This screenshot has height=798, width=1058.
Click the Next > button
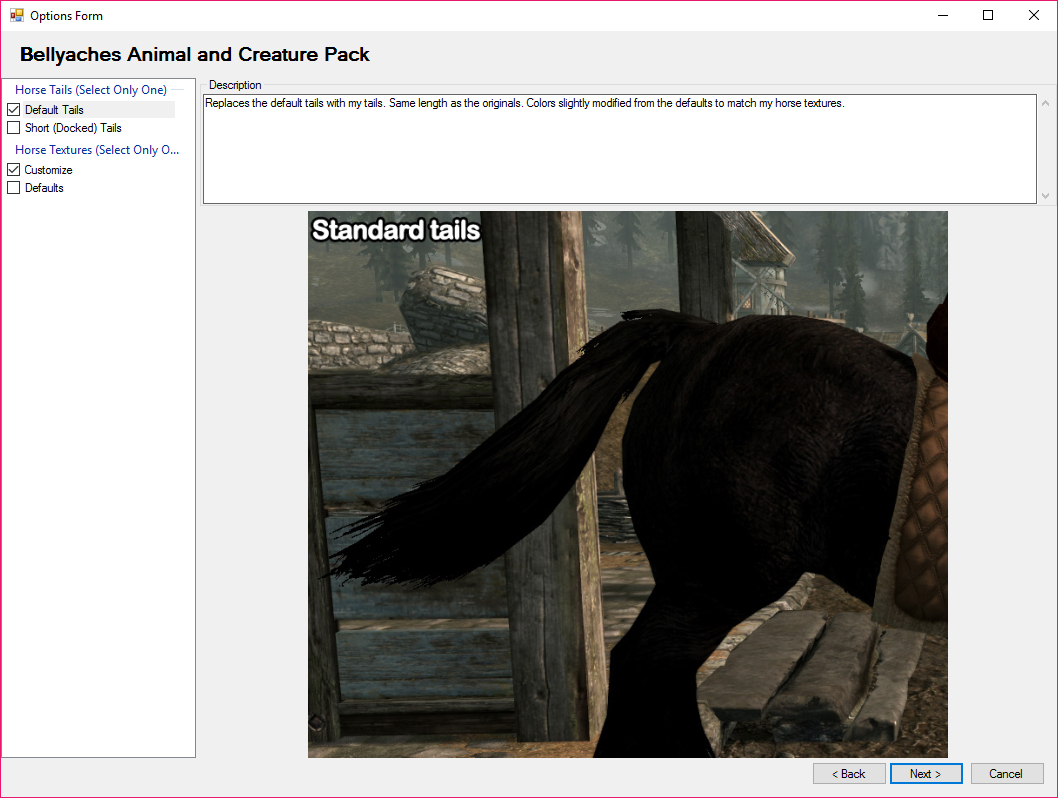tap(926, 774)
